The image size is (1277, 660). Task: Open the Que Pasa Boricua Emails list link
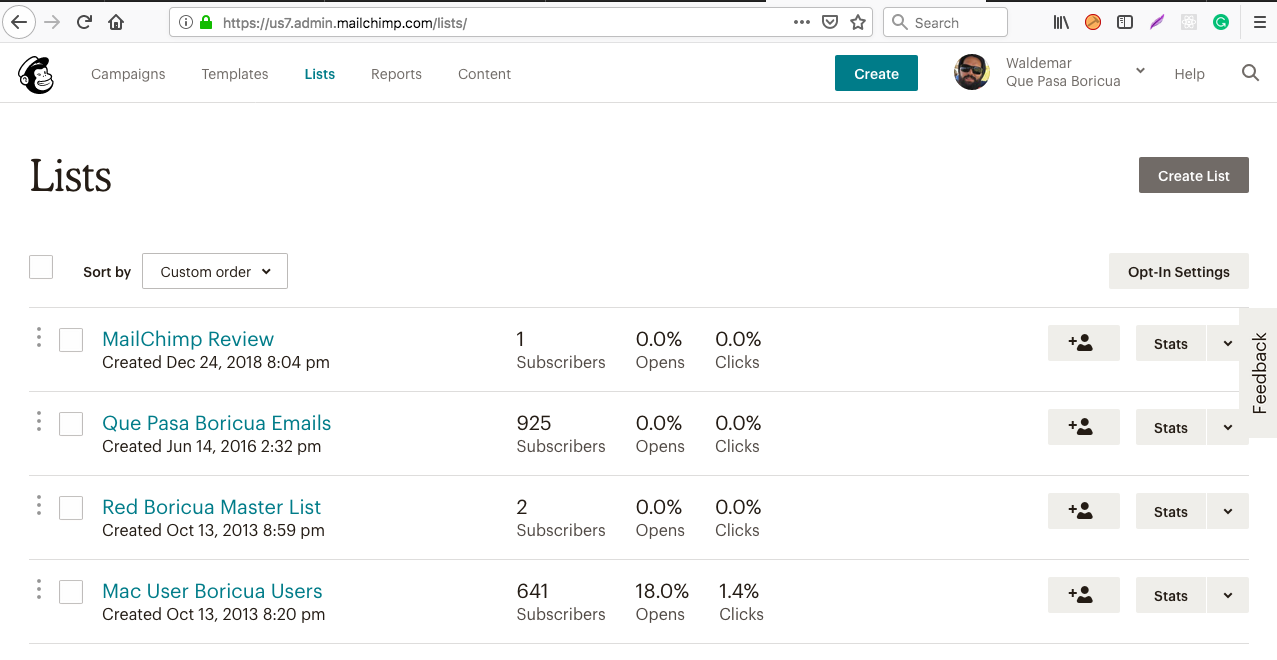(x=216, y=423)
